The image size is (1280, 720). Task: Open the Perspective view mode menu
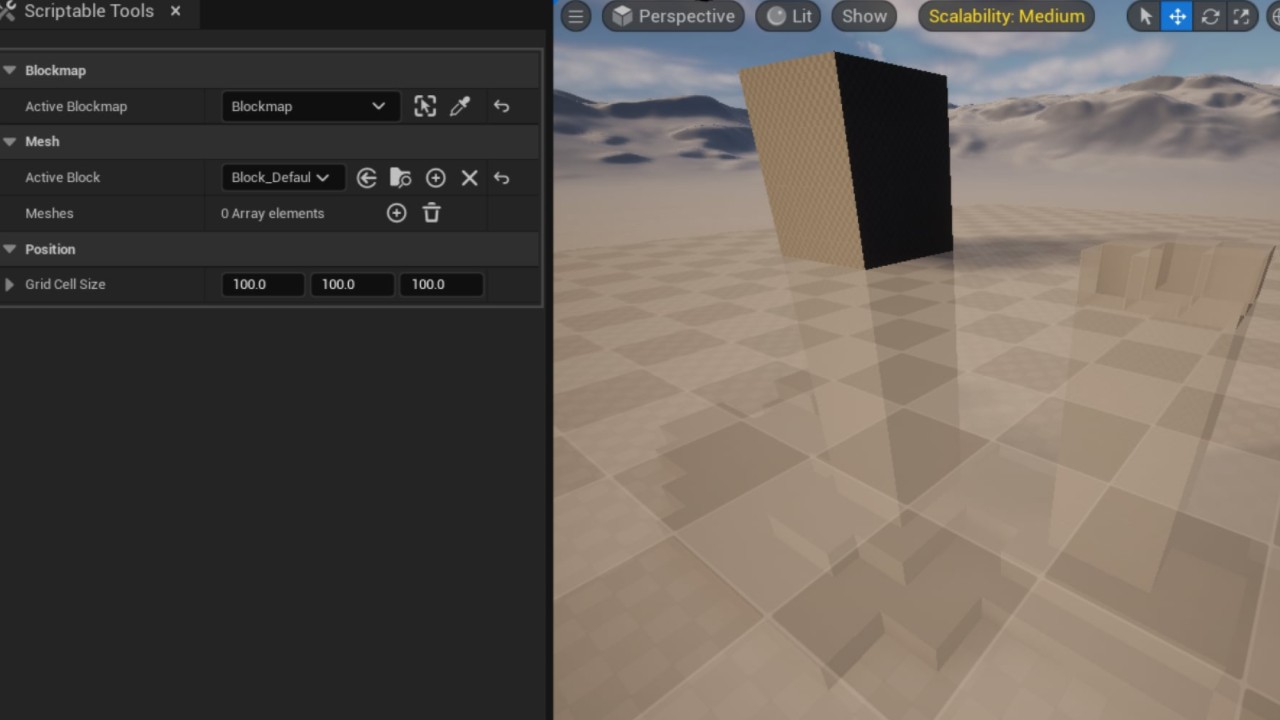point(674,16)
